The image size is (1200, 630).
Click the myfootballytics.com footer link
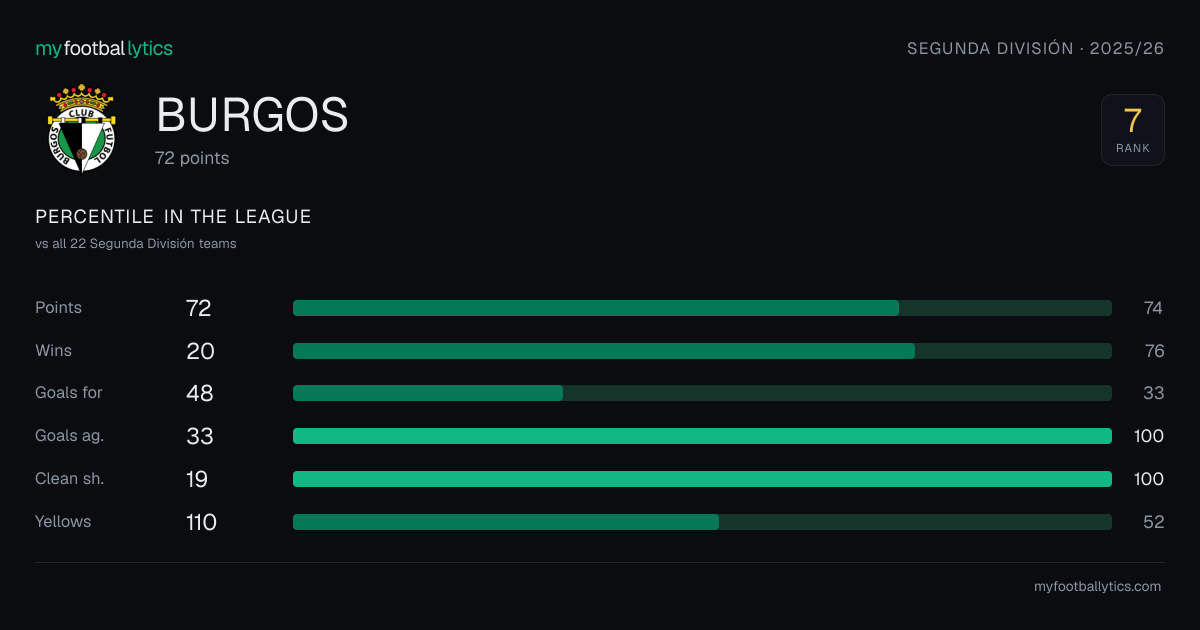coord(1097,587)
